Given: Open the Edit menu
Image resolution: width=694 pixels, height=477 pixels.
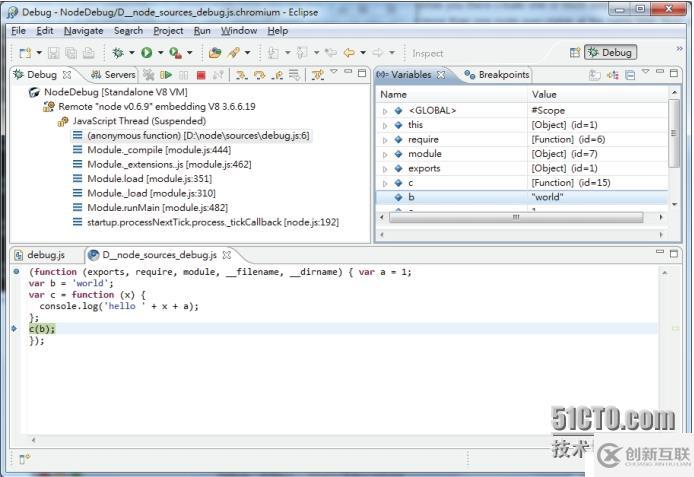Looking at the screenshot, I should (45, 31).
